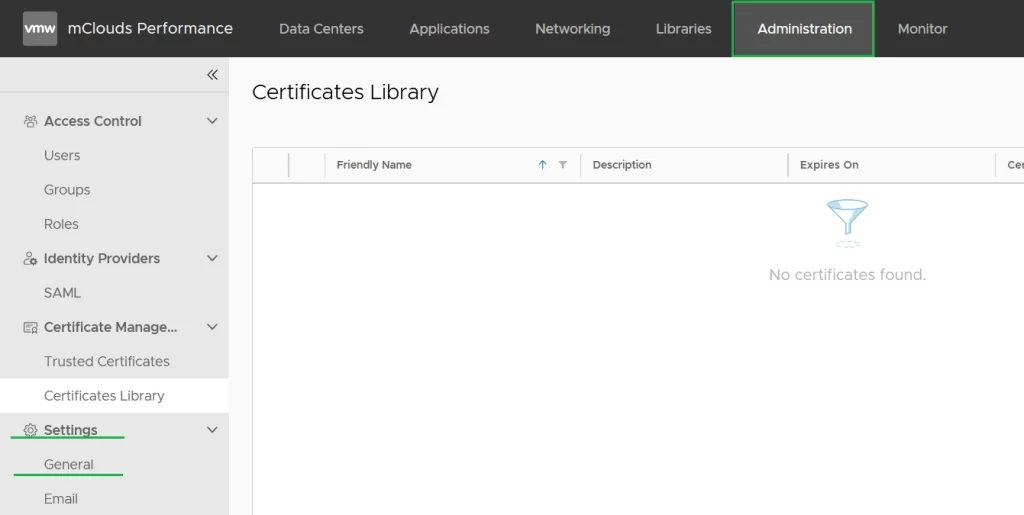The image size is (1024, 515).
Task: Click the 'No certificates found.' message
Action: click(847, 275)
